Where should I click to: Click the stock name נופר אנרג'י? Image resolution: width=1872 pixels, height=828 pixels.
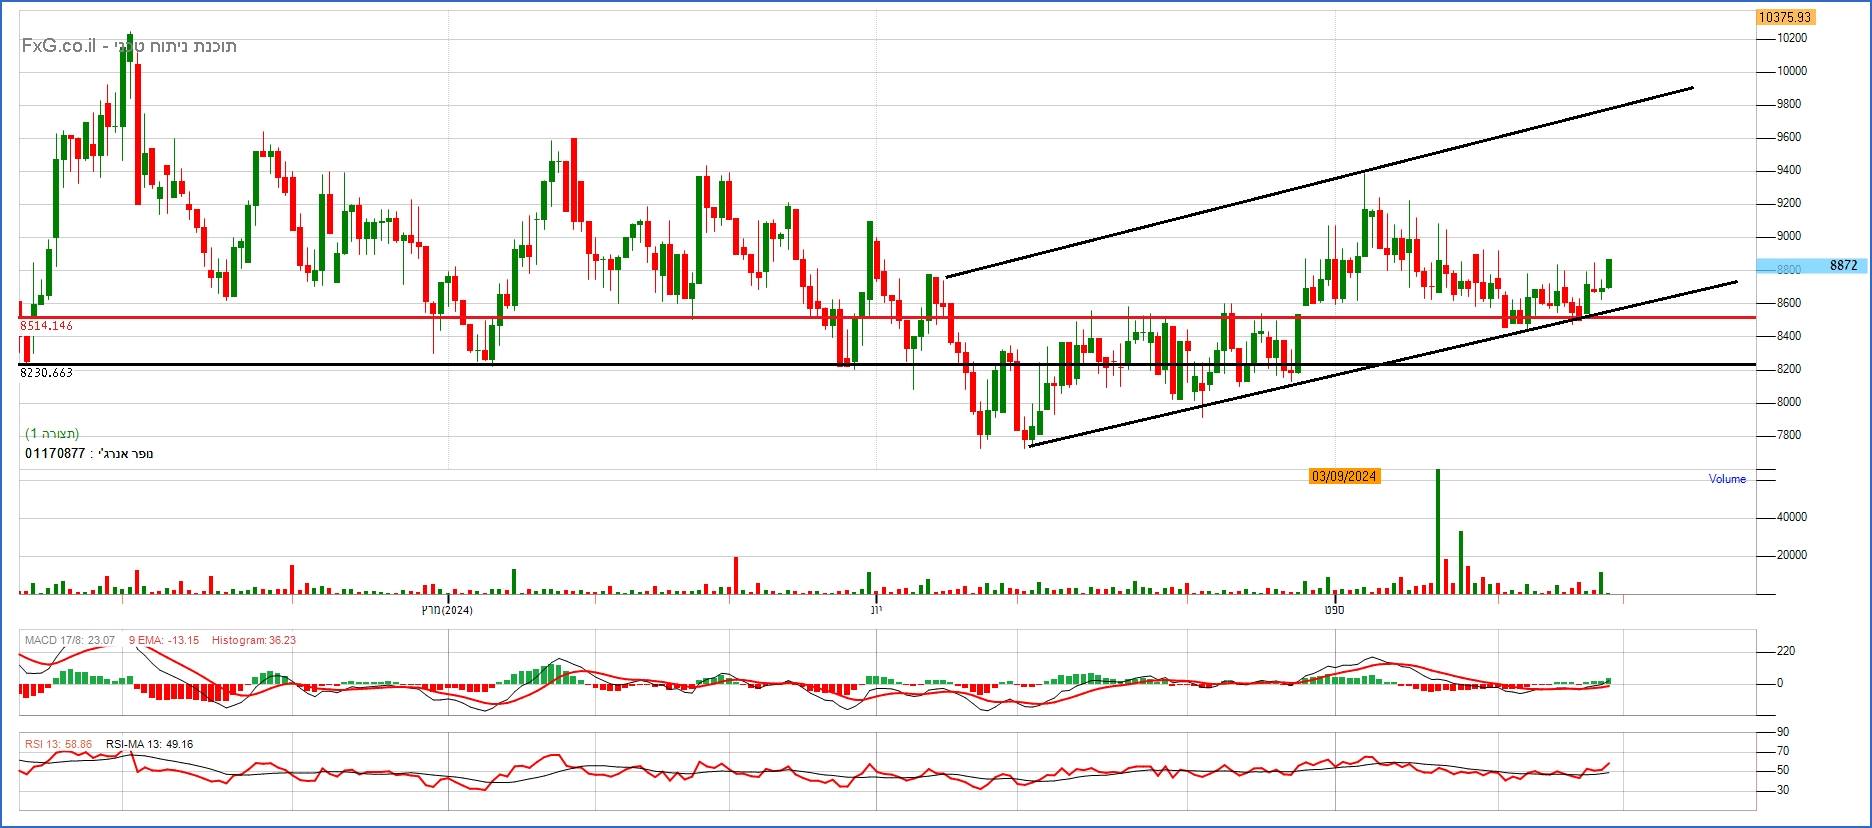click(125, 454)
